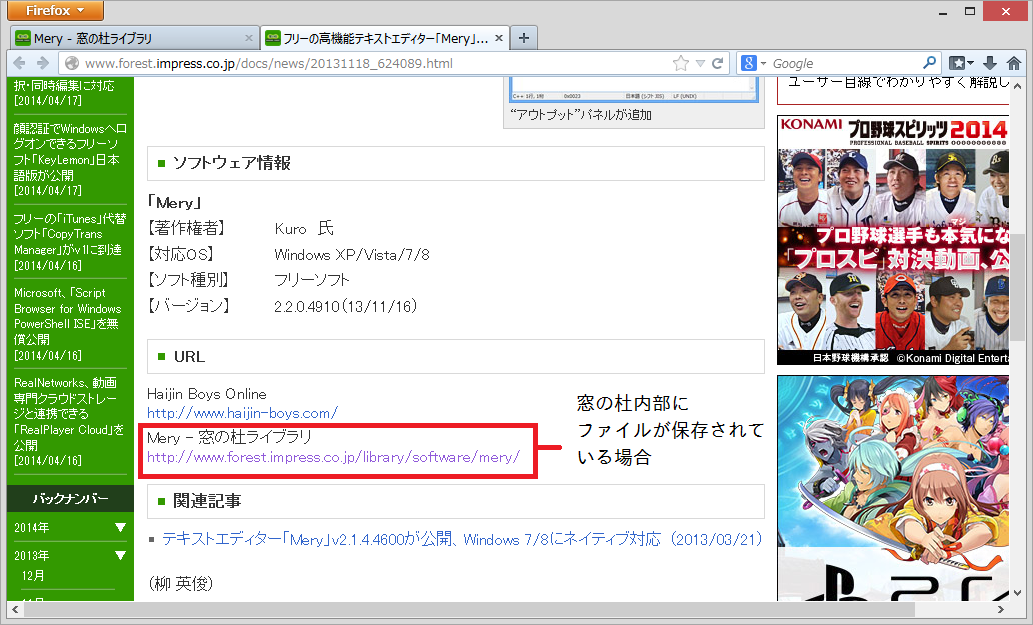Reload the page with the refresh icon
This screenshot has height=625, width=1033.
(717, 63)
